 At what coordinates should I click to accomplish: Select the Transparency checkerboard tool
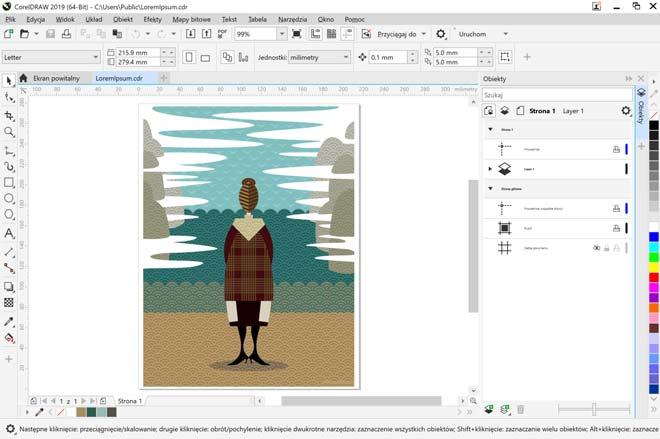pyautogui.click(x=9, y=302)
